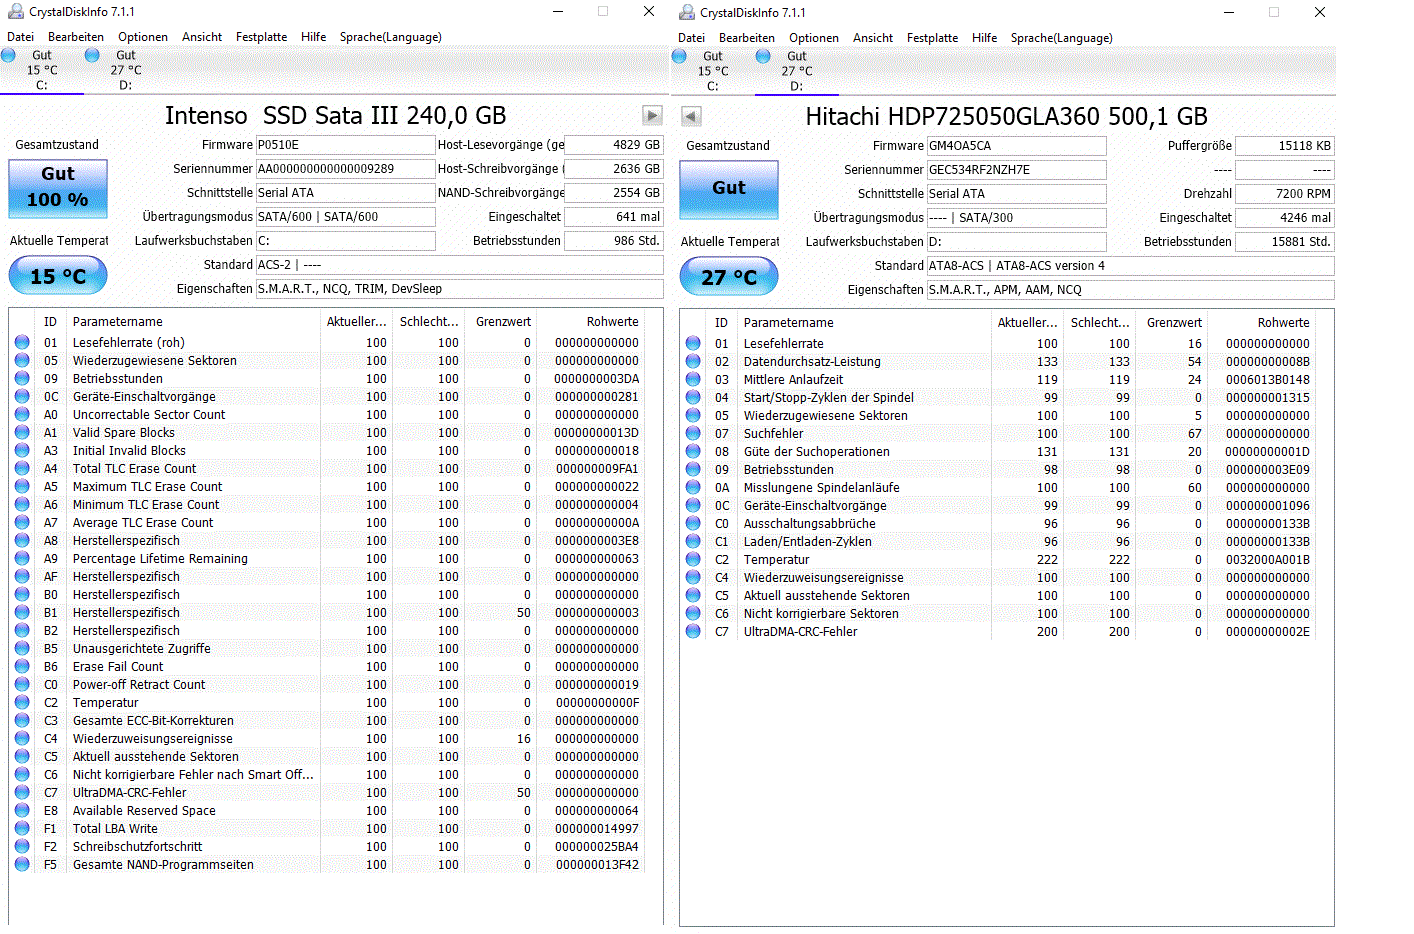Select D: disk status icon in right window
Image resolution: width=1414 pixels, height=934 pixels.
(764, 57)
